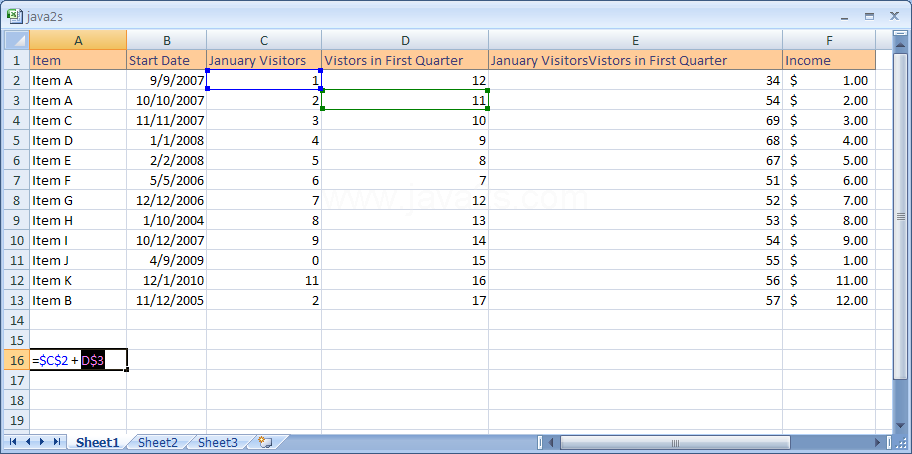Click the cell containing 5/5/2006

[x=166, y=180]
